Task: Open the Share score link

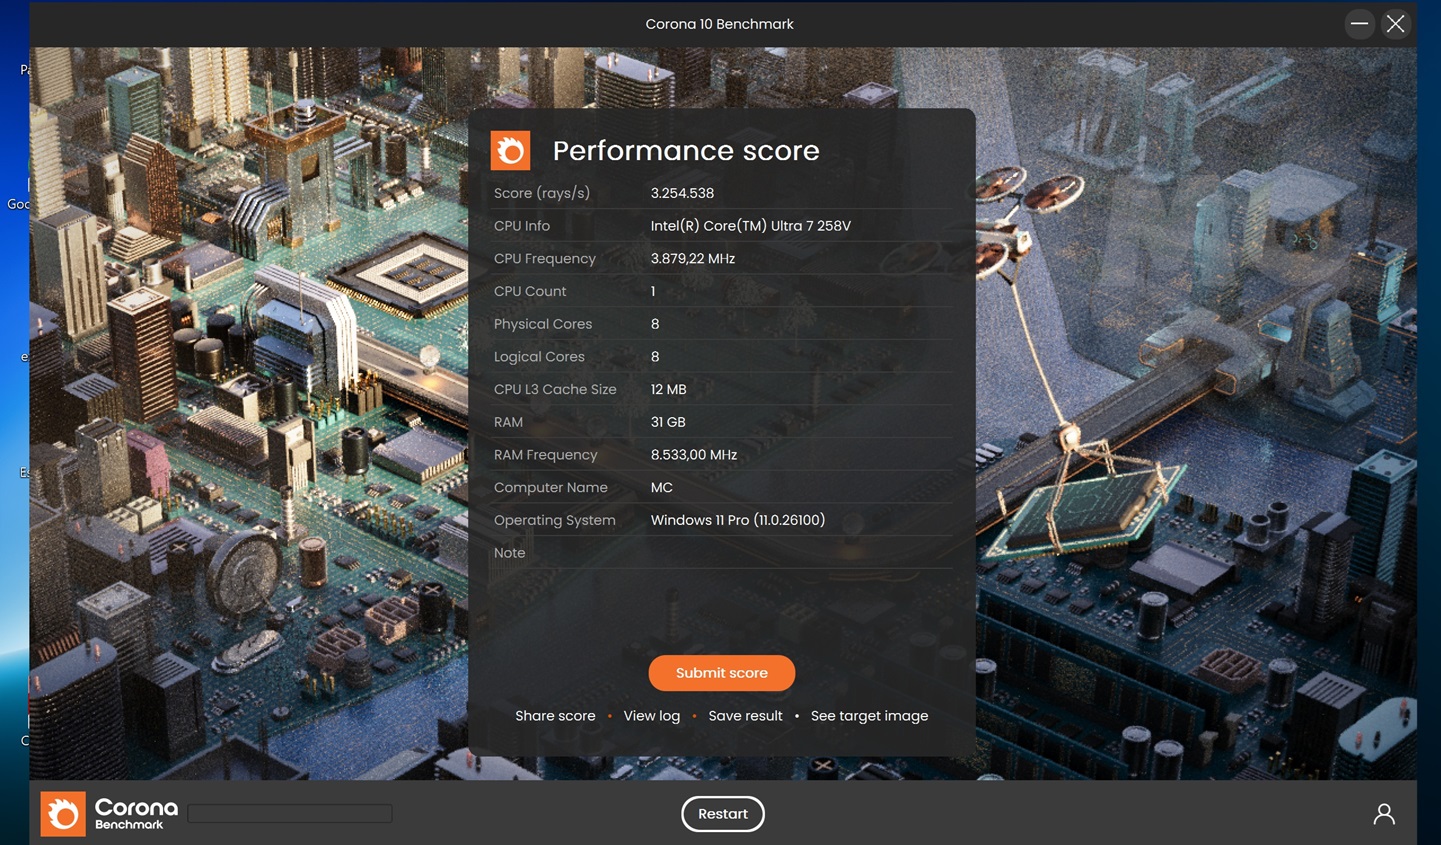Action: pyautogui.click(x=555, y=716)
